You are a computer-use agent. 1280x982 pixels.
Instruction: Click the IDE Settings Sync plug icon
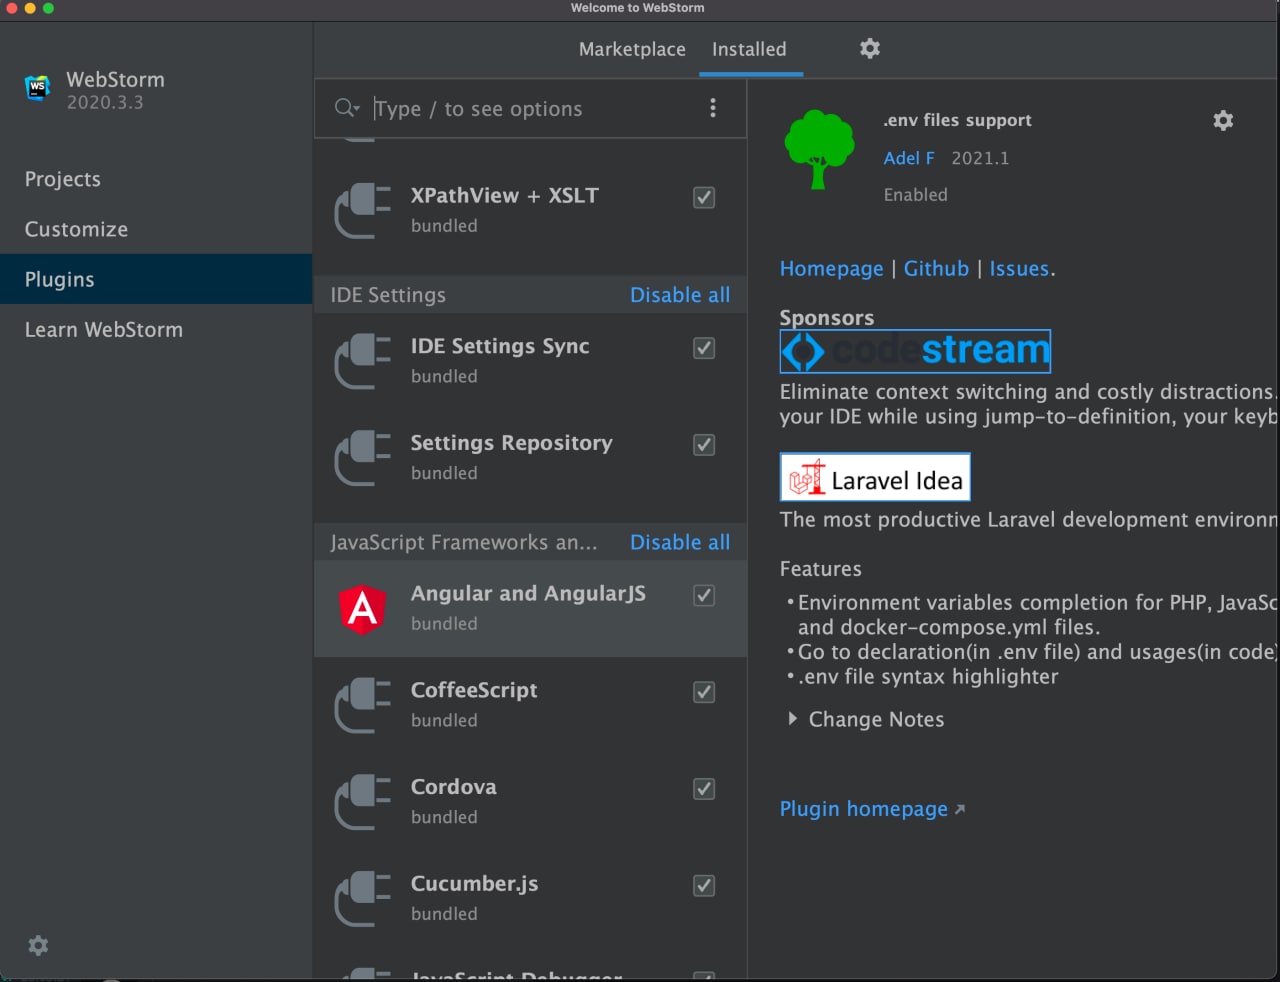pyautogui.click(x=362, y=361)
